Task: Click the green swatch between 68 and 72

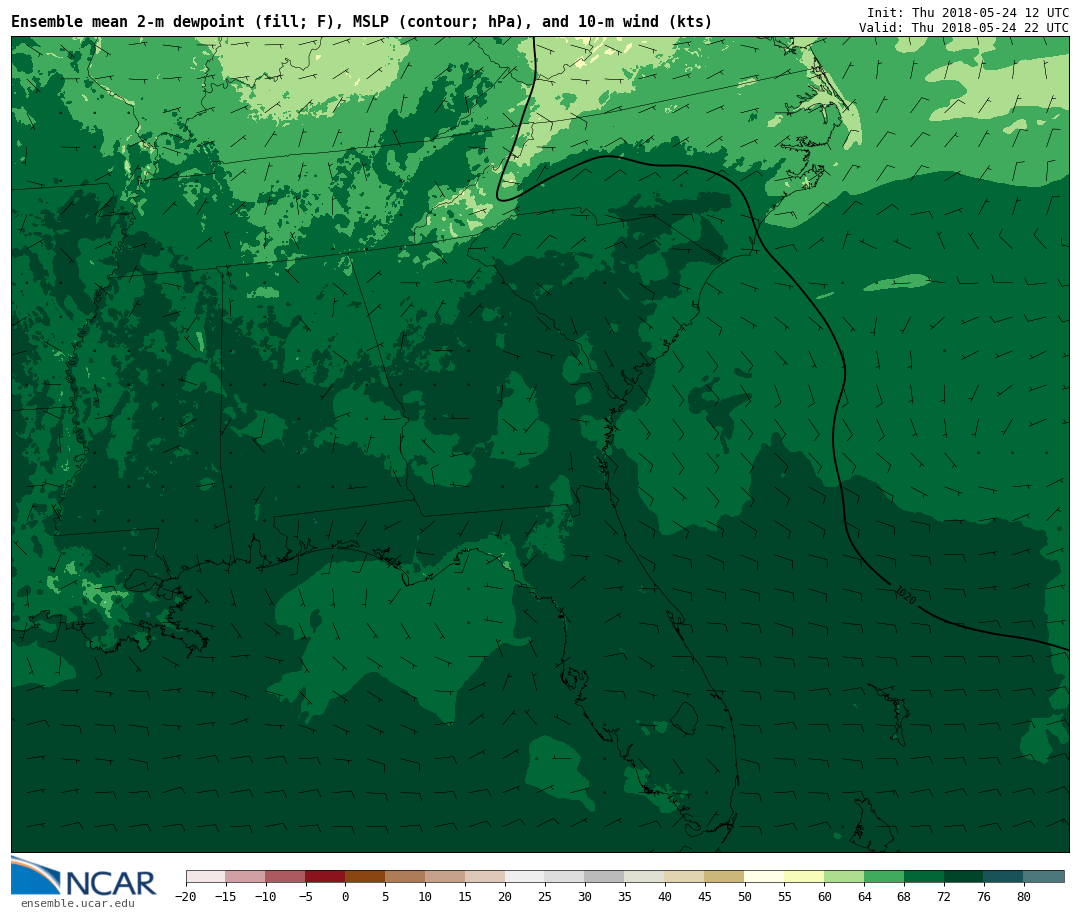Action: coord(924,877)
